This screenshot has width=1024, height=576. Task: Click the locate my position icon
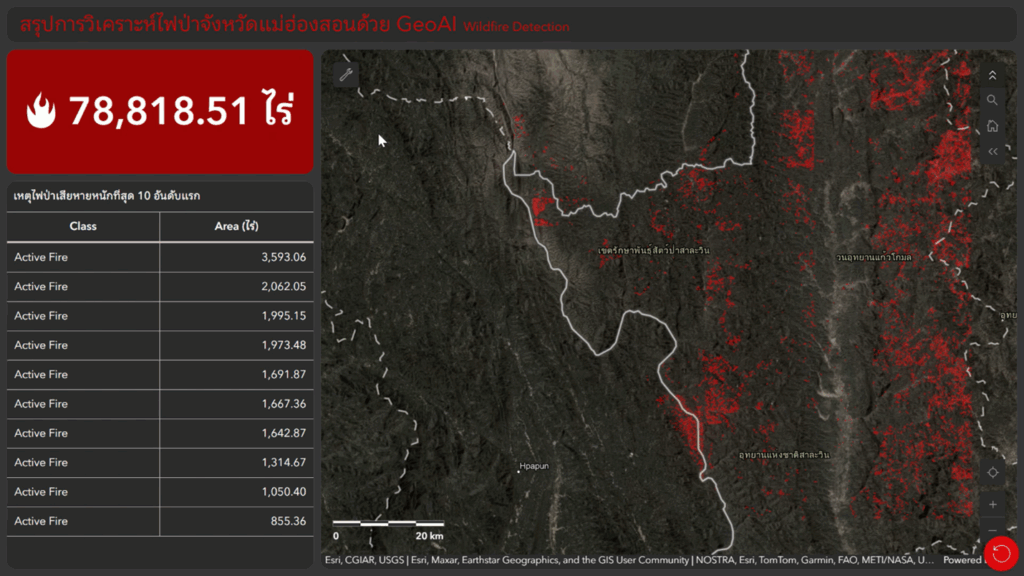(x=992, y=472)
